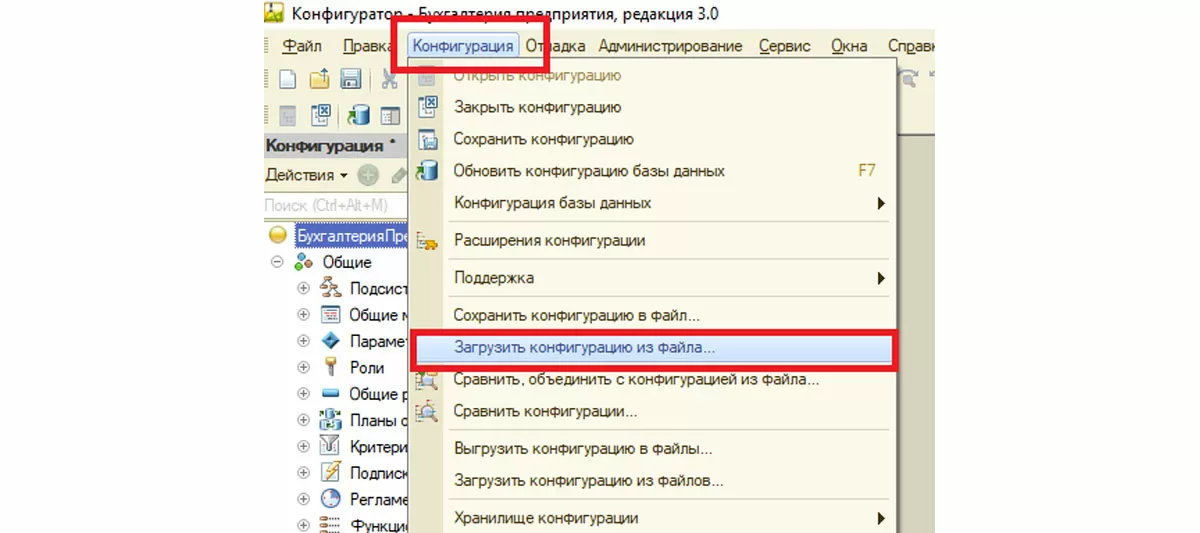This screenshot has width=1200, height=533.
Task: Open the Файл menu
Action: click(x=302, y=46)
